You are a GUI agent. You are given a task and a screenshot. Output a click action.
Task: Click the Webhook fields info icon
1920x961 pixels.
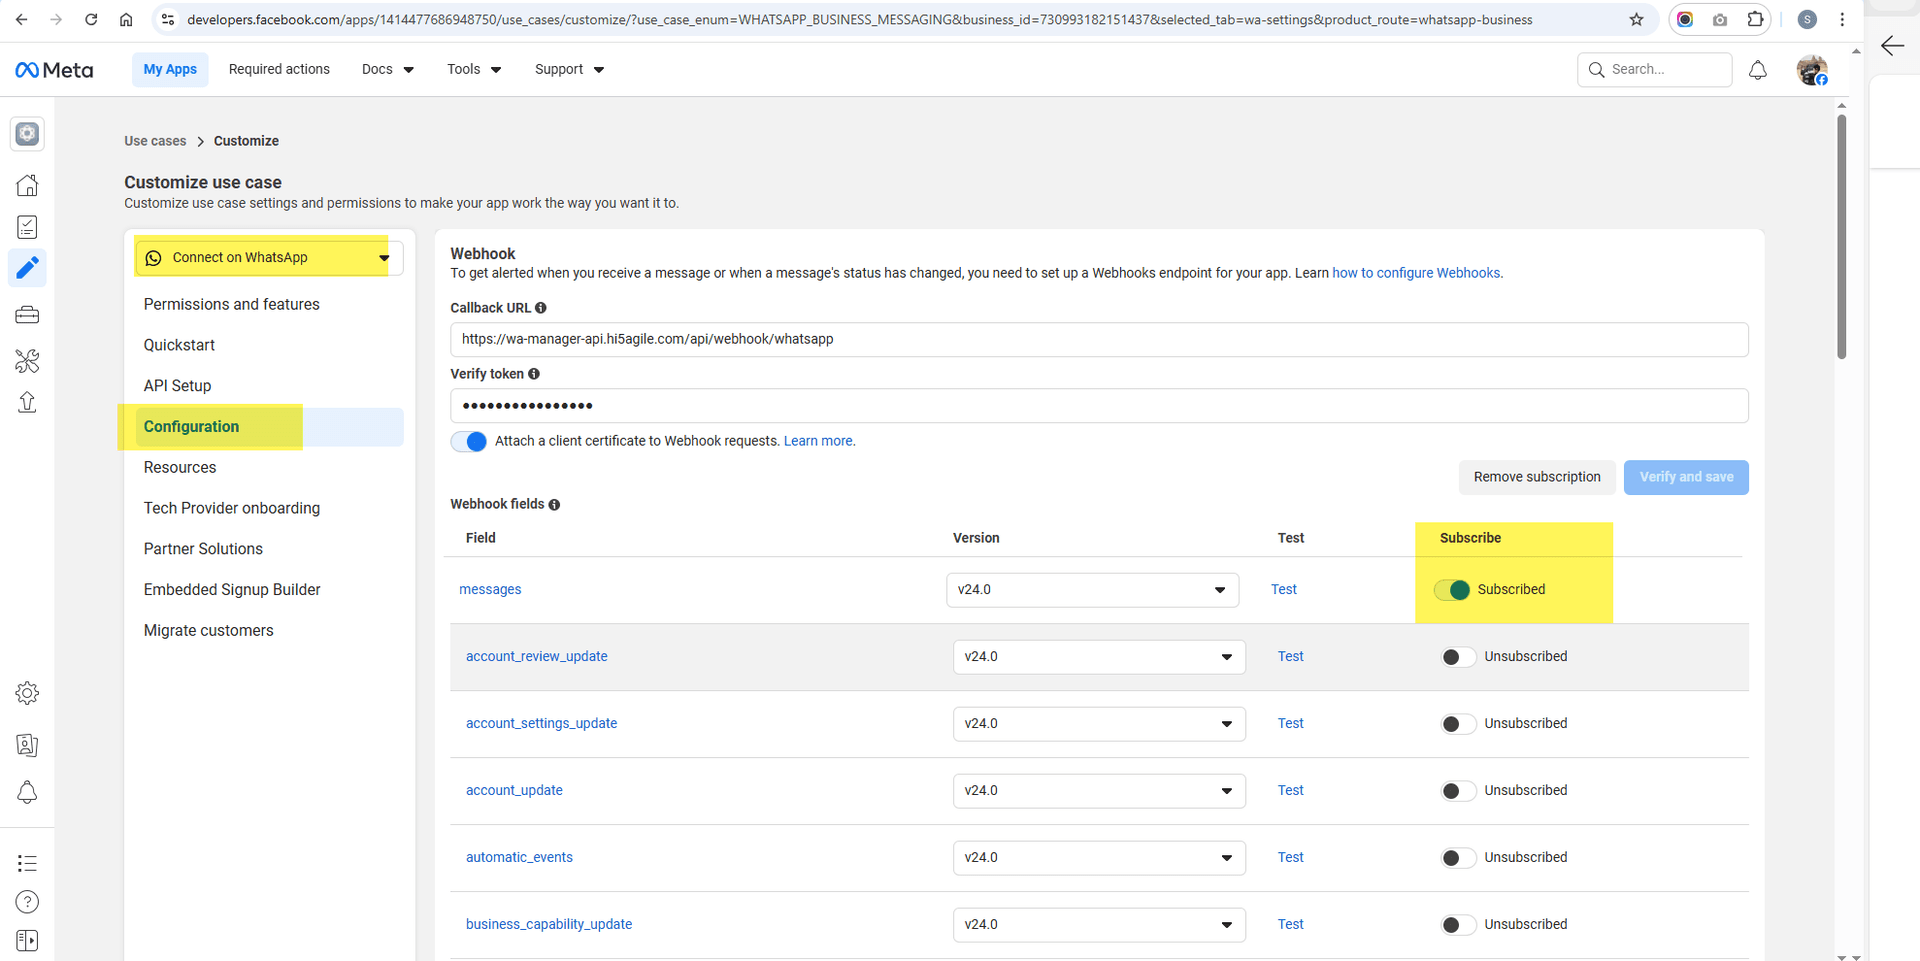(554, 505)
